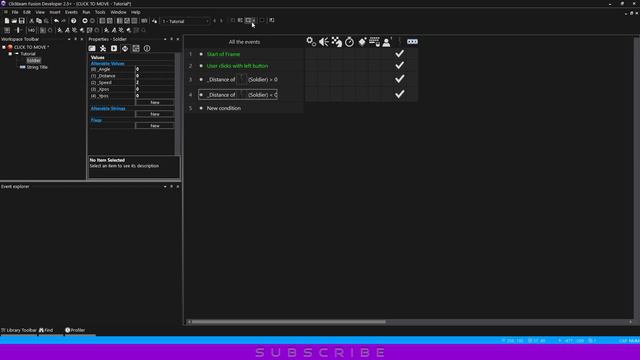Screen dimensions: 640x360
Task: Open the Event explorer panel dropdown arrow
Action: coord(165,187)
